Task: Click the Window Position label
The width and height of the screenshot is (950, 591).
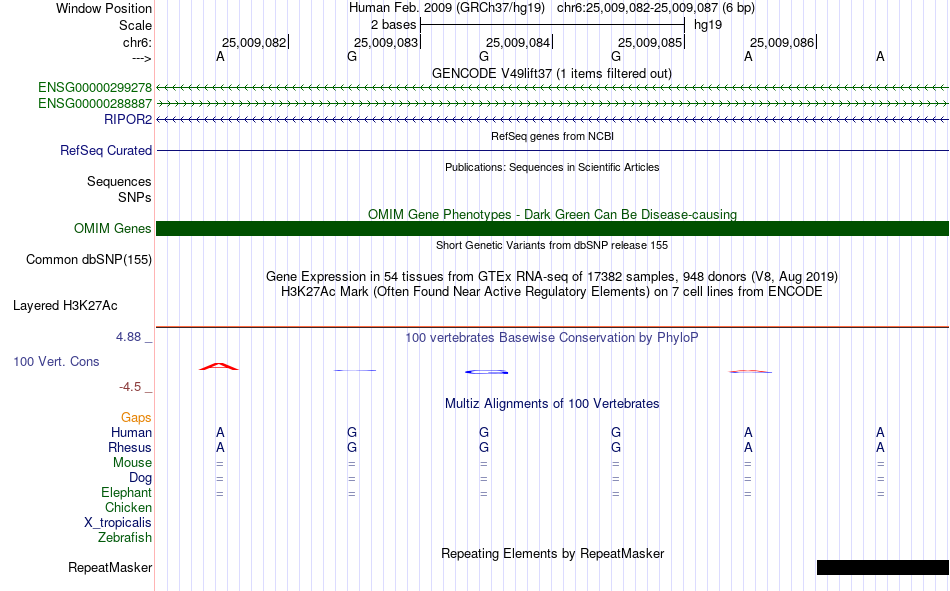Action: coord(104,8)
